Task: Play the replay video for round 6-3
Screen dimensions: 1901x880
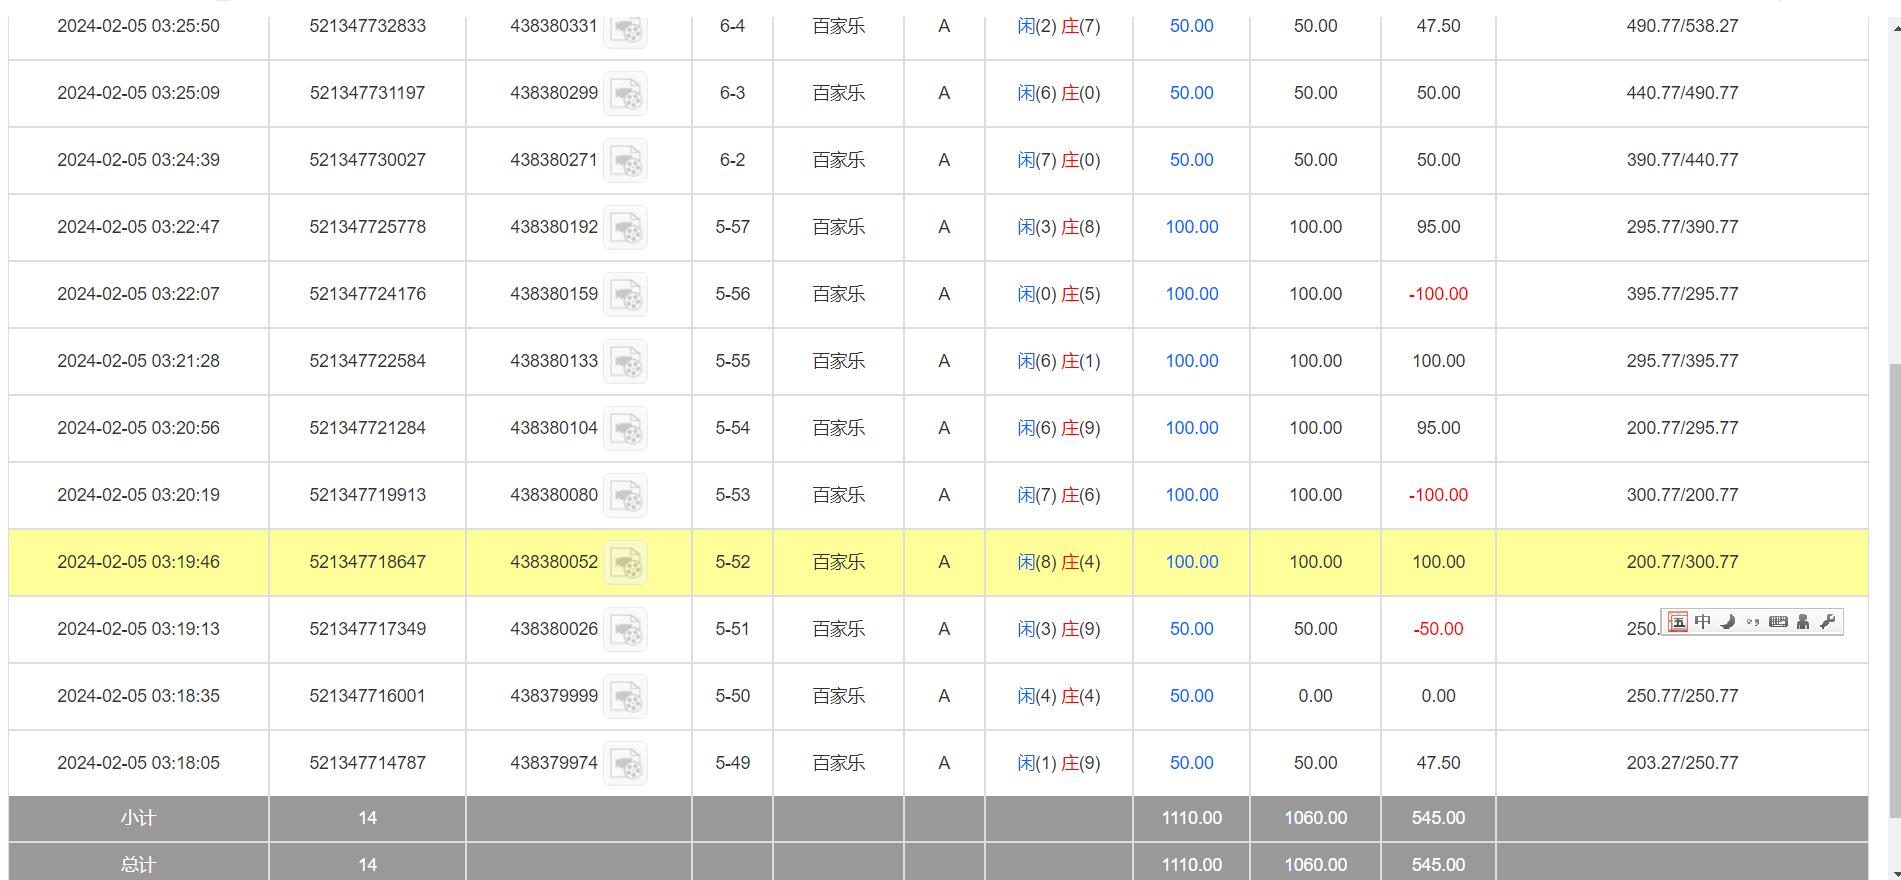Action: (625, 94)
